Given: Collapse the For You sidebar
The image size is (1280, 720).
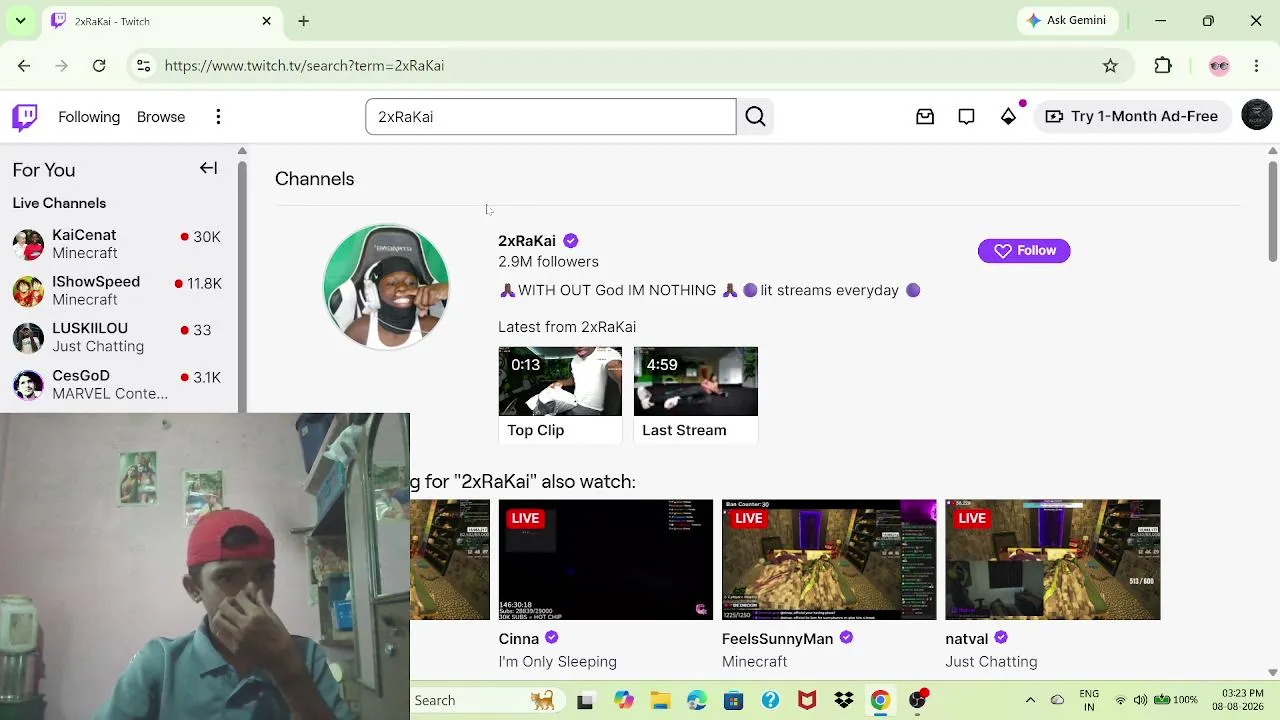Looking at the screenshot, I should [x=208, y=168].
